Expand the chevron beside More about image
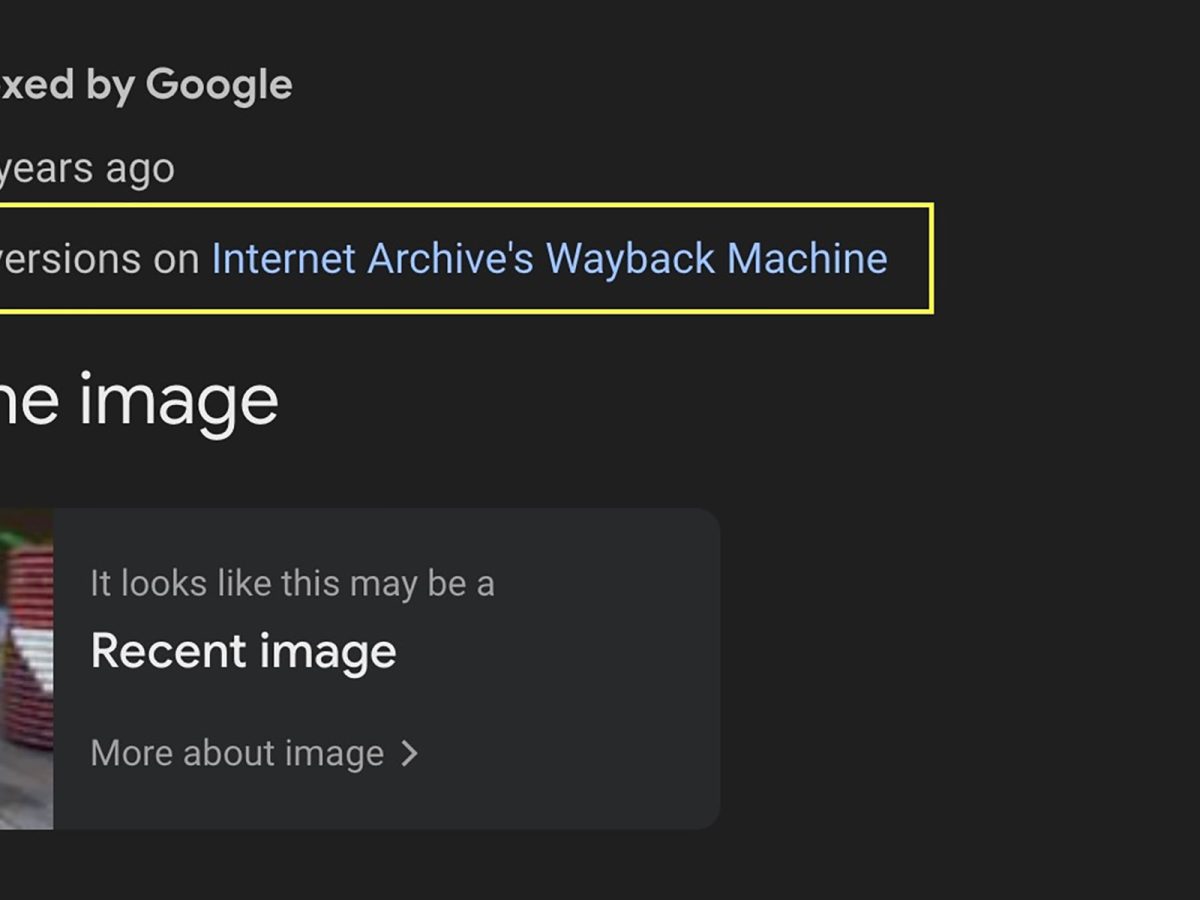 coord(409,753)
